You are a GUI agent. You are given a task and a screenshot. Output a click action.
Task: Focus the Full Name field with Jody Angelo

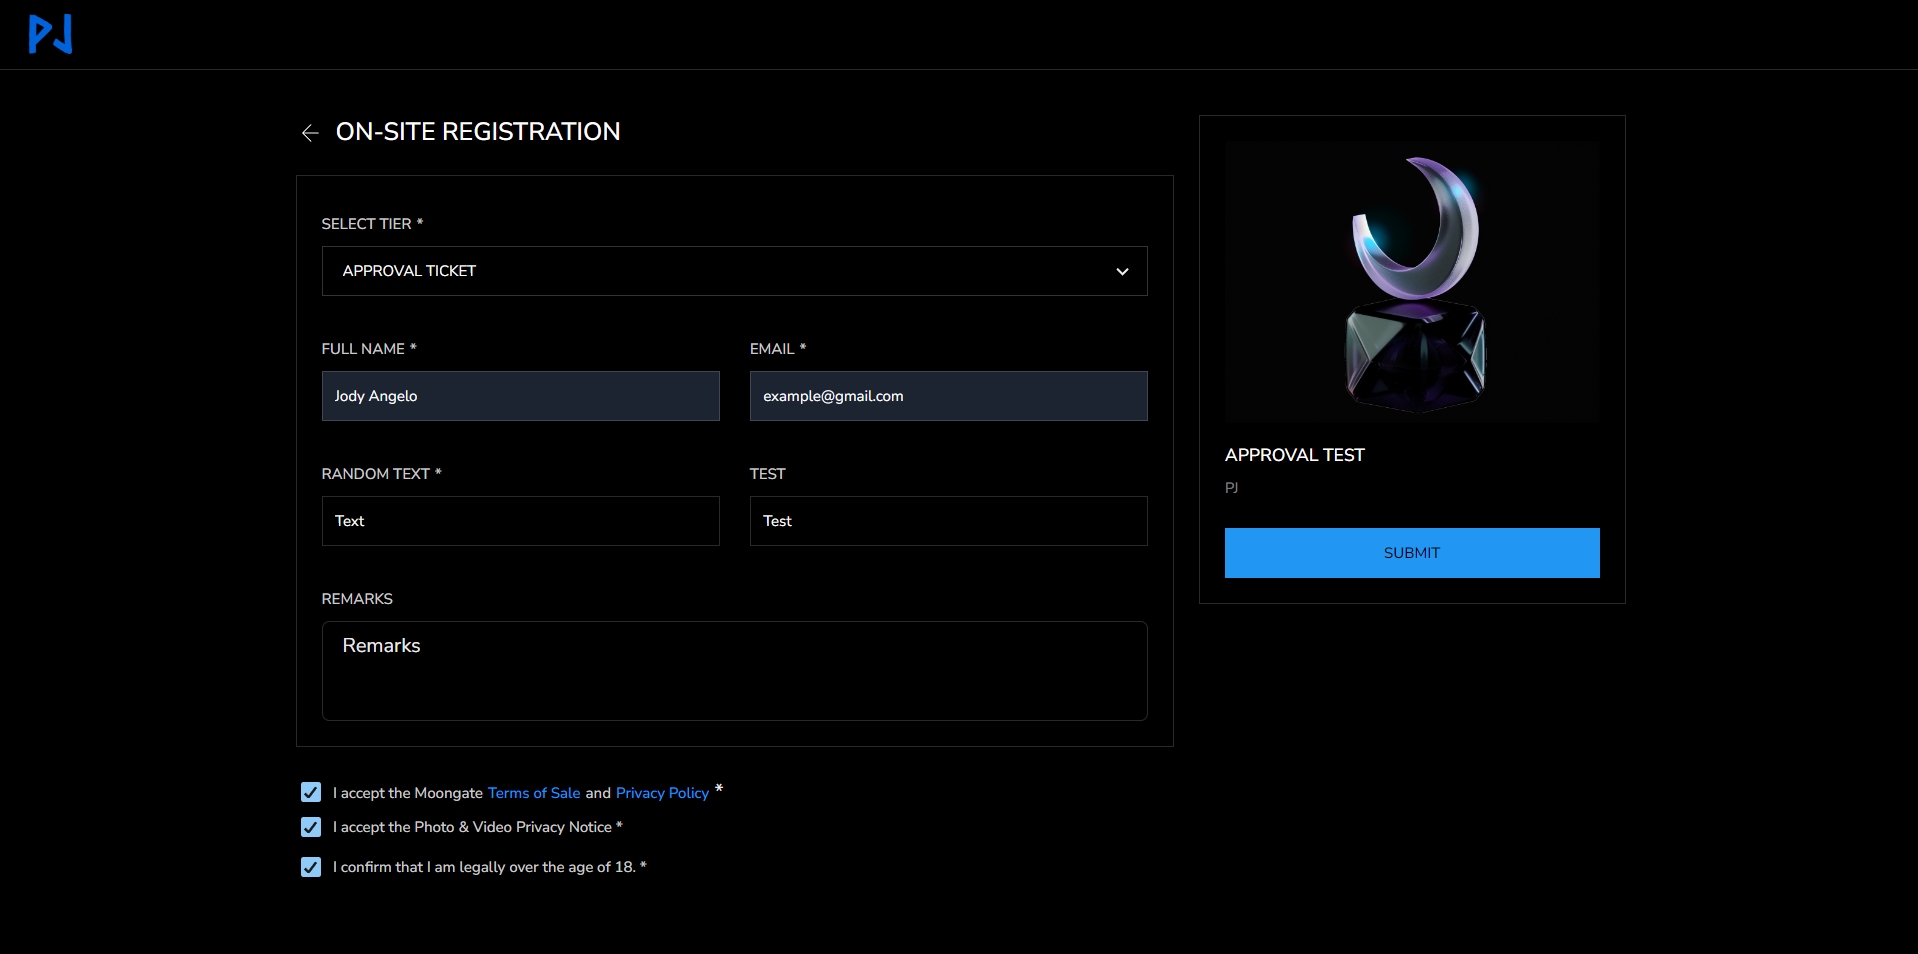click(x=520, y=396)
